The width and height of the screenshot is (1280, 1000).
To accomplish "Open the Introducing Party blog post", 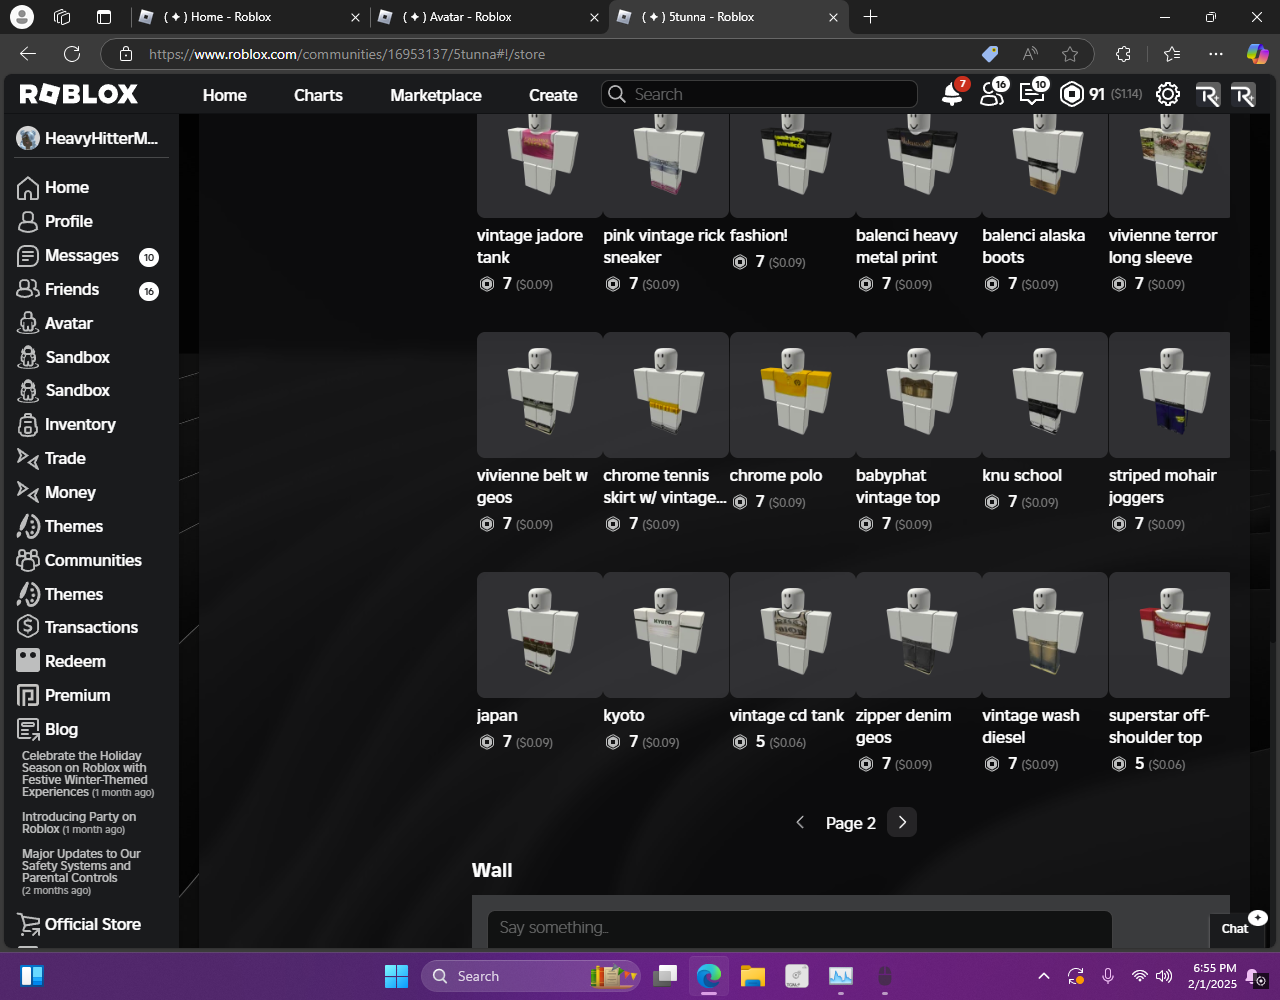I will [79, 823].
